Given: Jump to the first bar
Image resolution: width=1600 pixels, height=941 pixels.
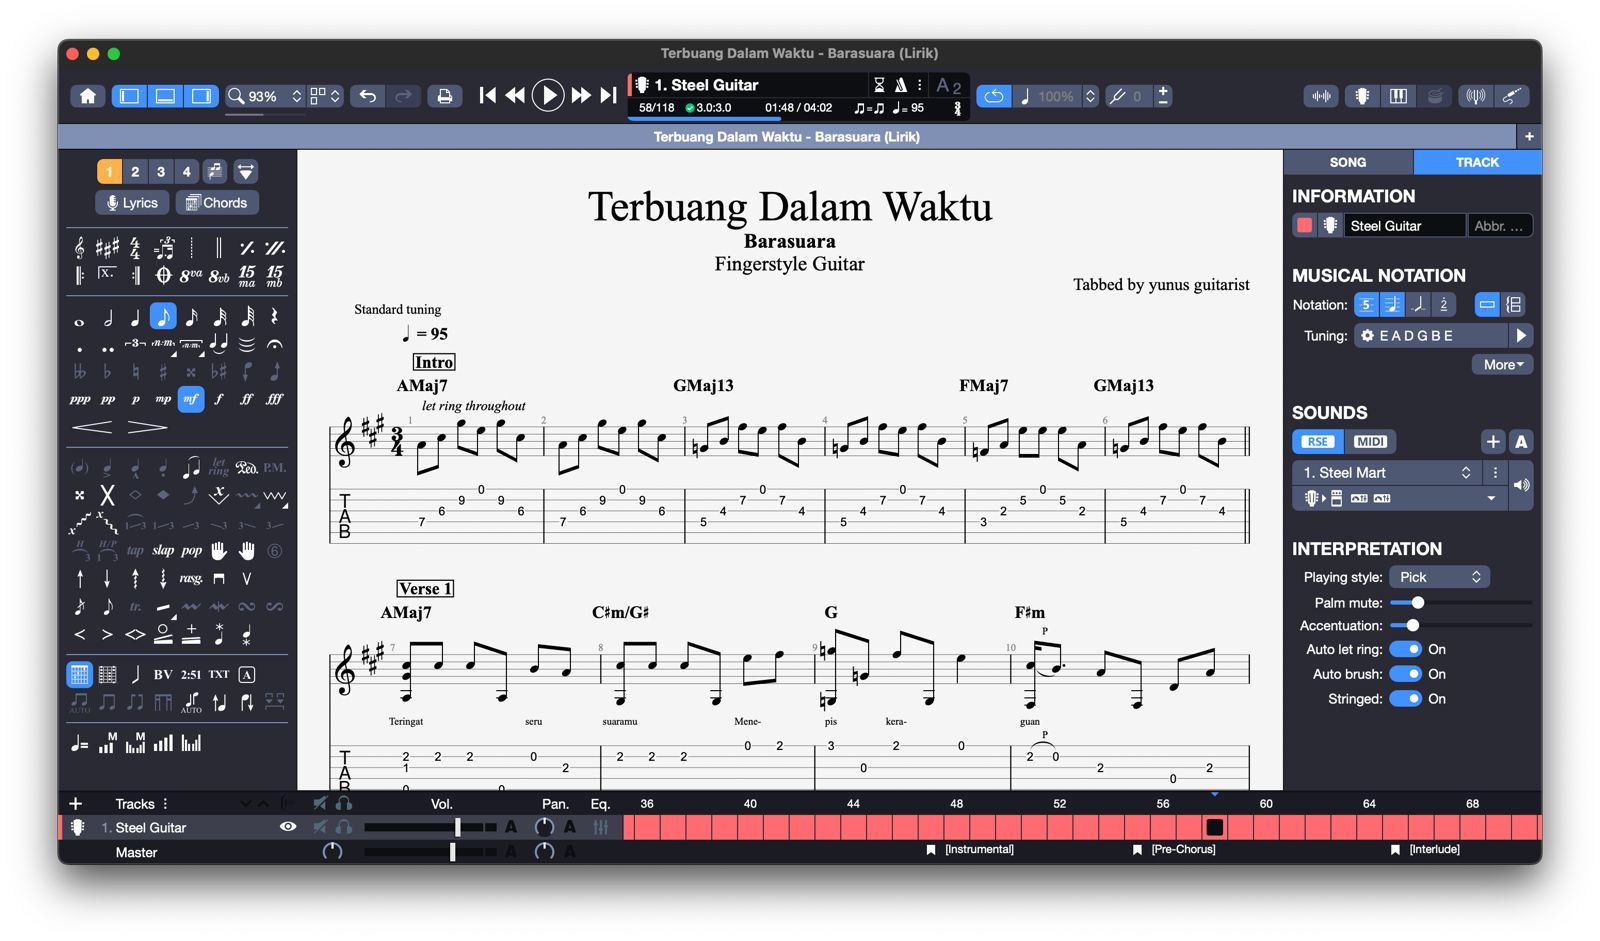Looking at the screenshot, I should pos(488,96).
